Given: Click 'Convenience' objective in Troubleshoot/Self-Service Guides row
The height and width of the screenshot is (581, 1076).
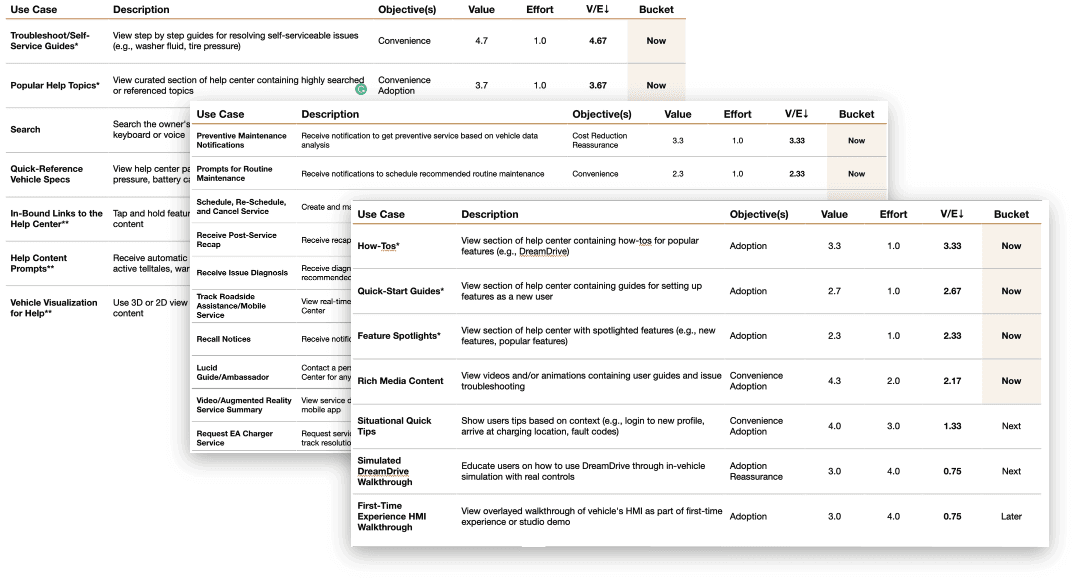Looking at the screenshot, I should pos(404,40).
